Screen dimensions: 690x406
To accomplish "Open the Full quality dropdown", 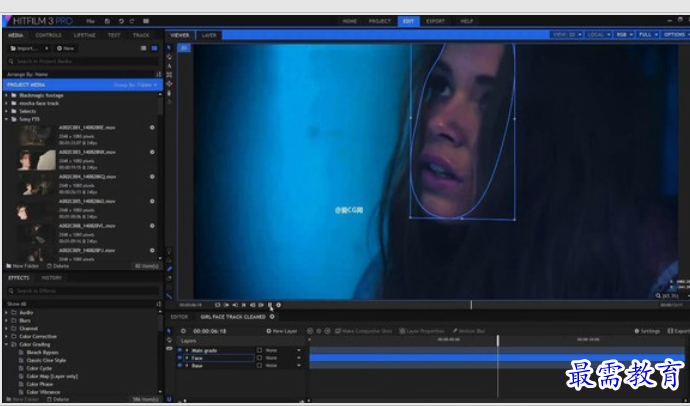I will pos(648,35).
